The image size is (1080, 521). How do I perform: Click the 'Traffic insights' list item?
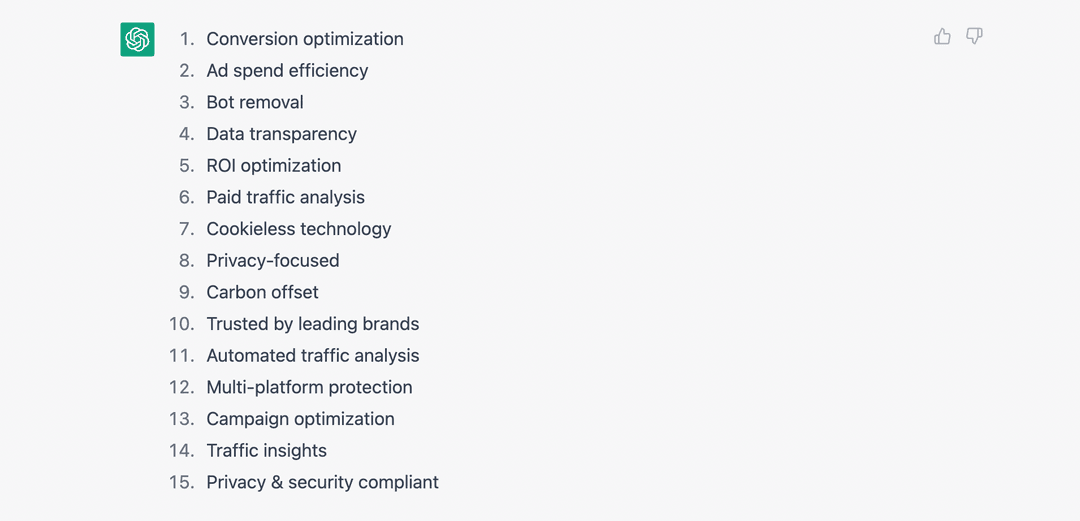266,451
